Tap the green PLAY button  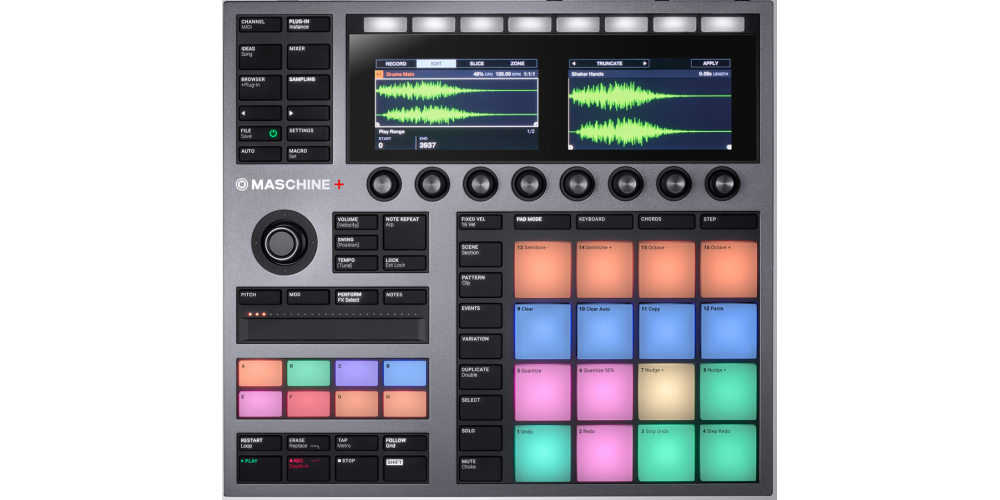tap(260, 469)
